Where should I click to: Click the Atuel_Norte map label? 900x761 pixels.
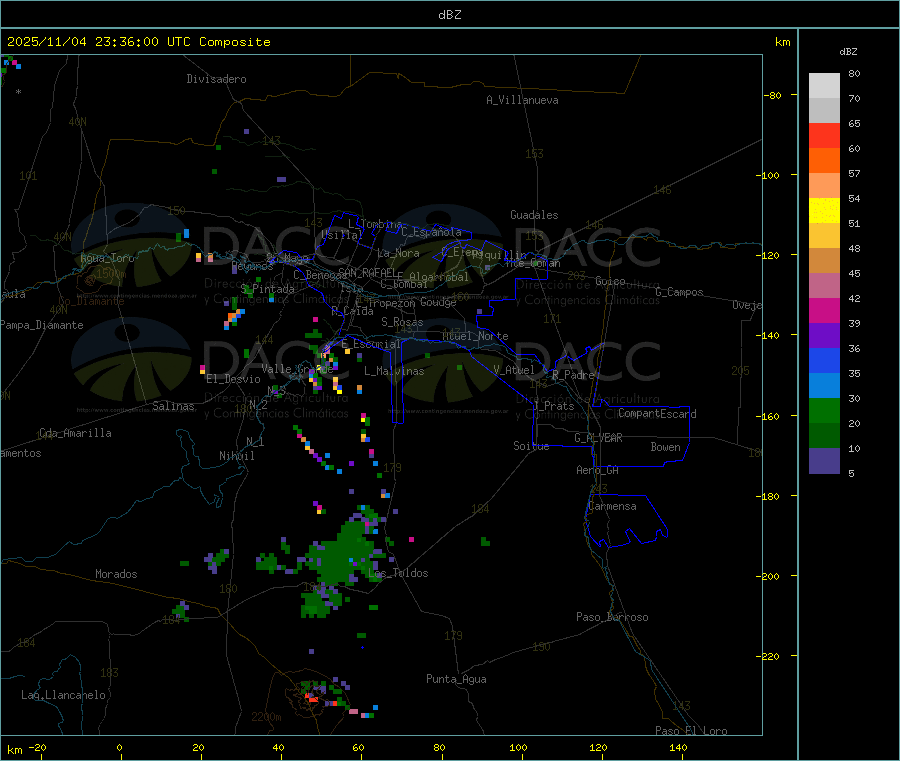point(475,336)
